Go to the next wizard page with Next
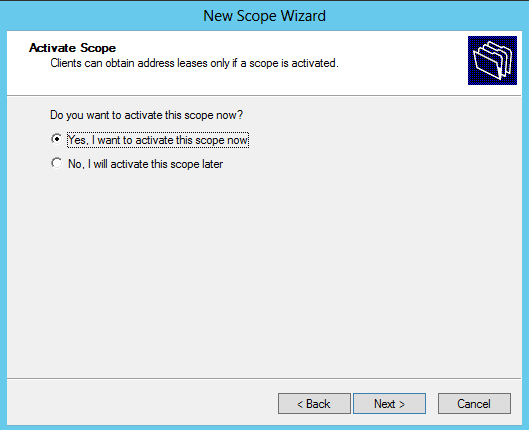Viewport: 529px width, 430px height. click(x=389, y=403)
